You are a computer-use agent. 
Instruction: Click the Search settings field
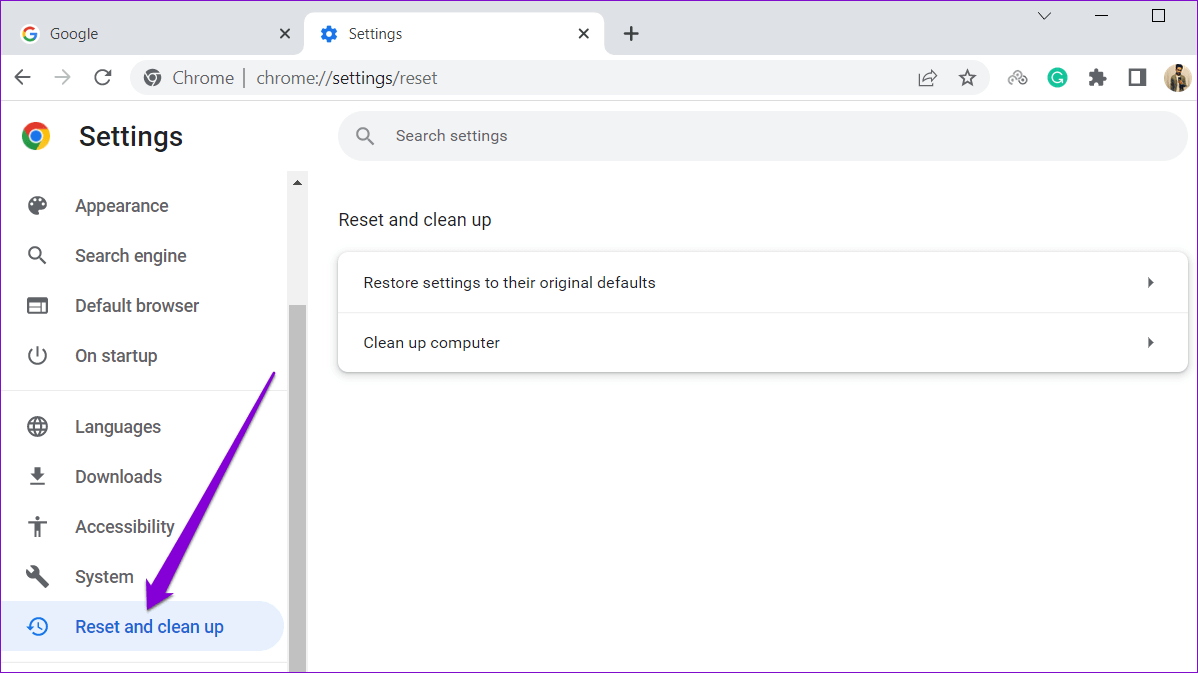click(x=763, y=136)
